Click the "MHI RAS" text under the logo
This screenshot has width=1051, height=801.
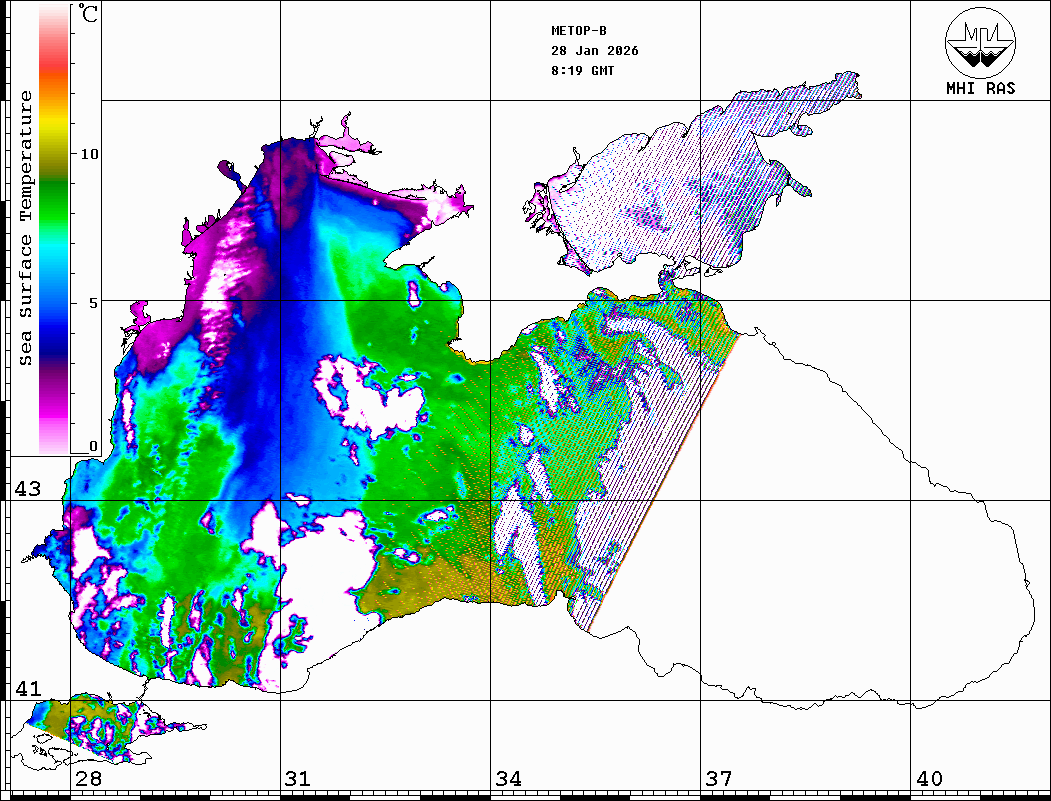pyautogui.click(x=980, y=88)
